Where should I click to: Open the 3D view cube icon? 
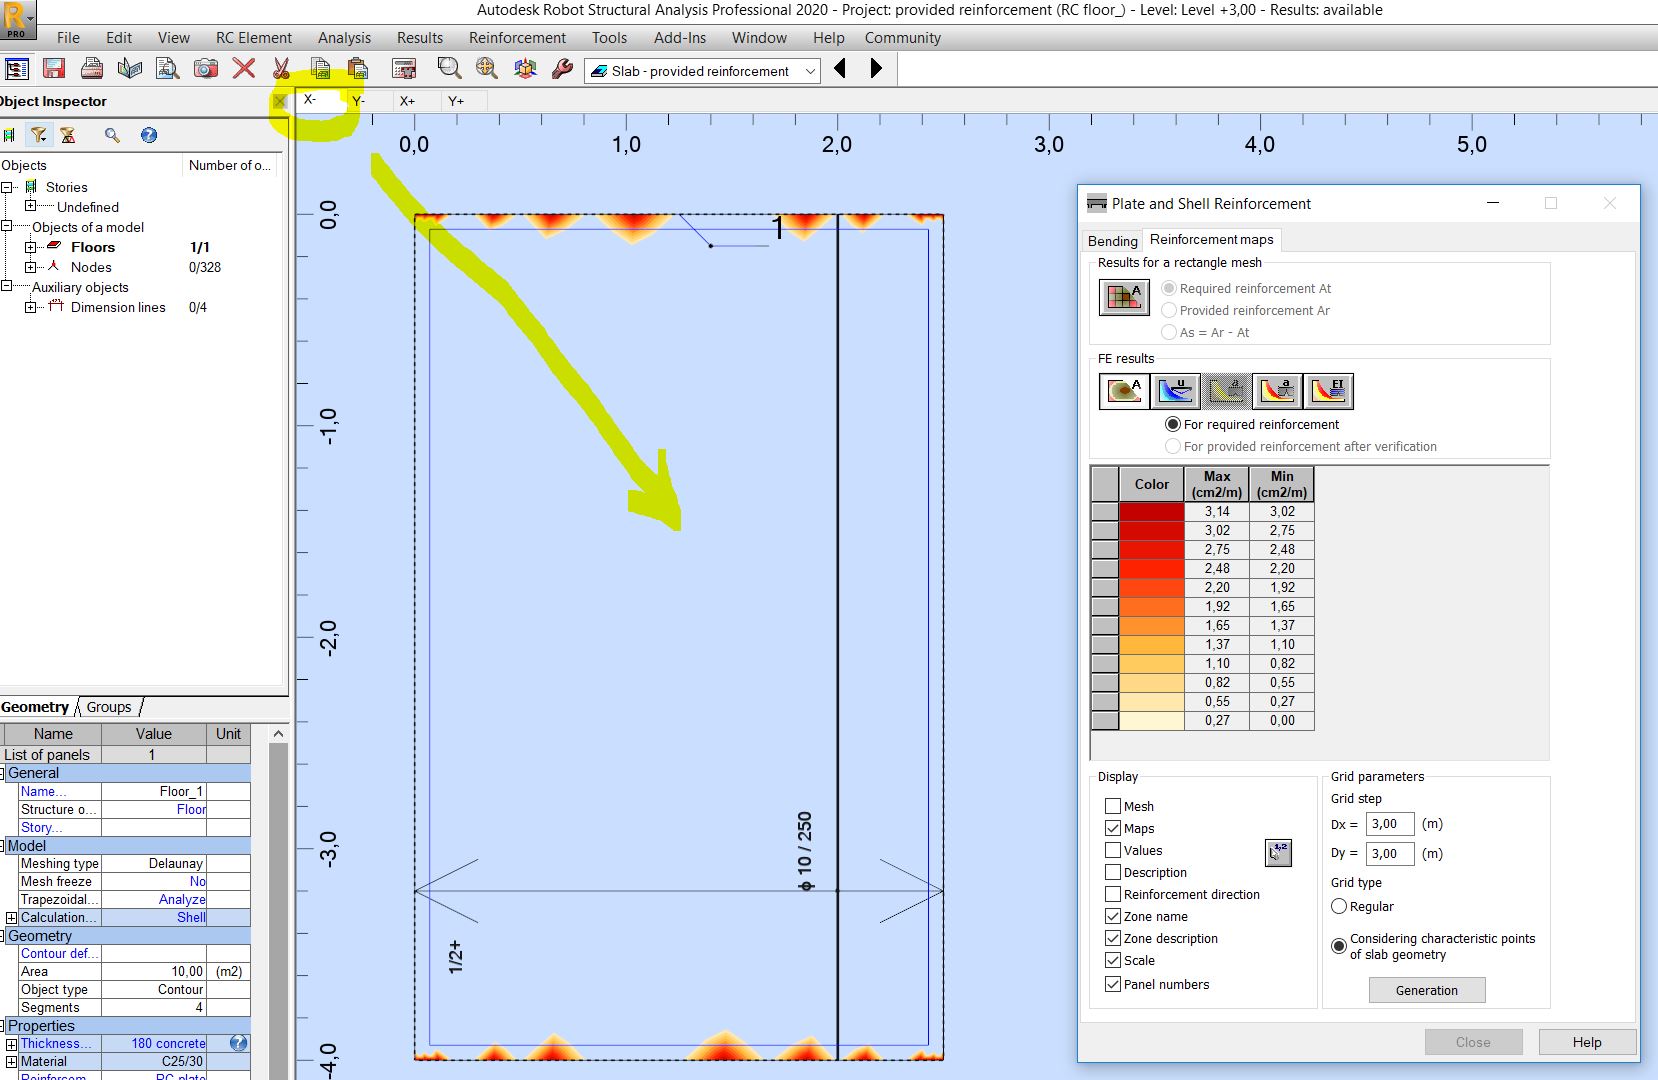coord(524,68)
